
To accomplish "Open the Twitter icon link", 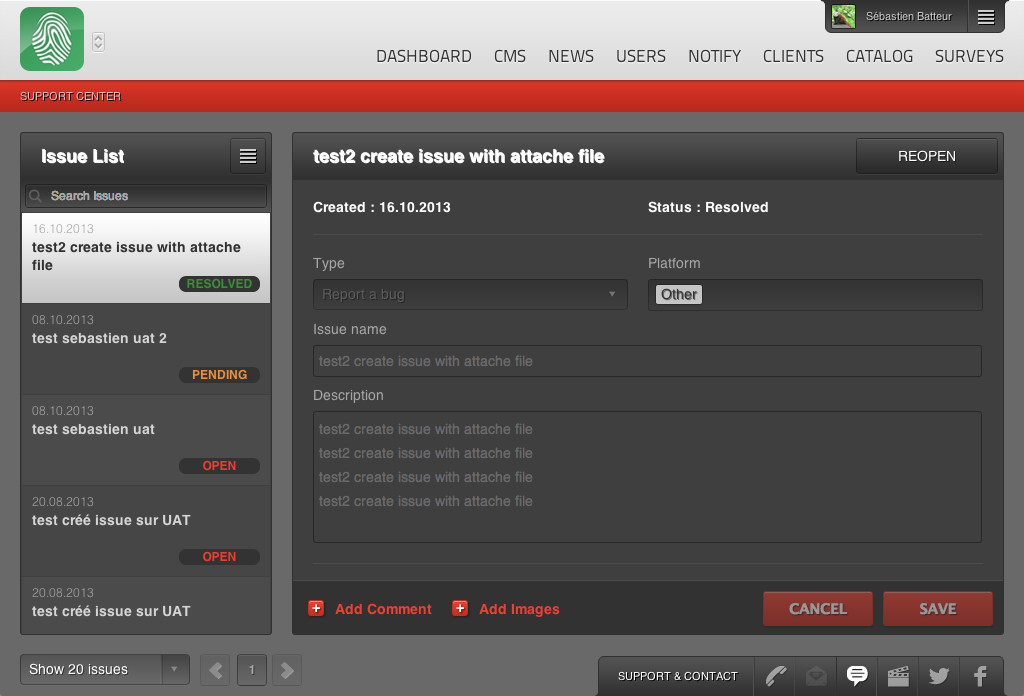I will tap(938, 676).
